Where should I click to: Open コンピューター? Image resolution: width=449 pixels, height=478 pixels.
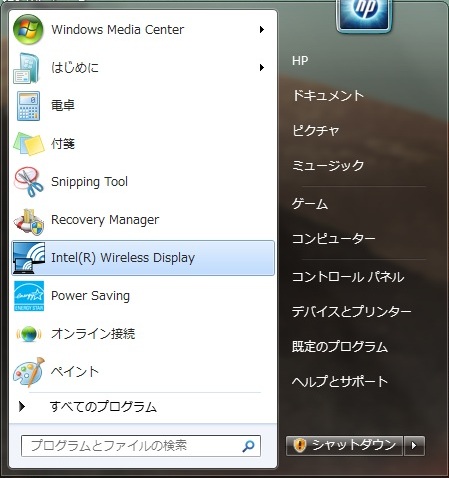pyautogui.click(x=334, y=239)
